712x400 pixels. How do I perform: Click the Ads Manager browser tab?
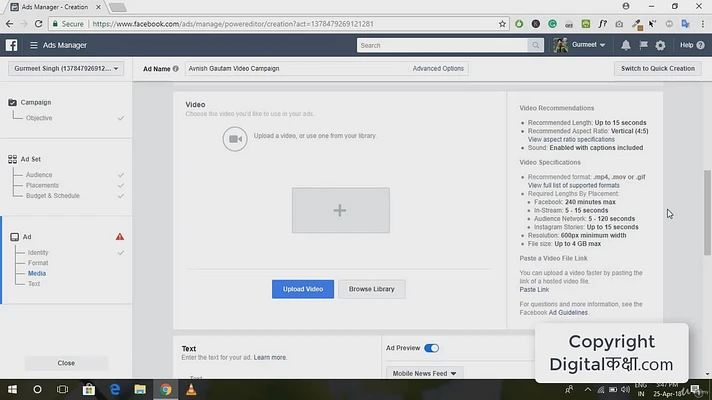pos(54,7)
